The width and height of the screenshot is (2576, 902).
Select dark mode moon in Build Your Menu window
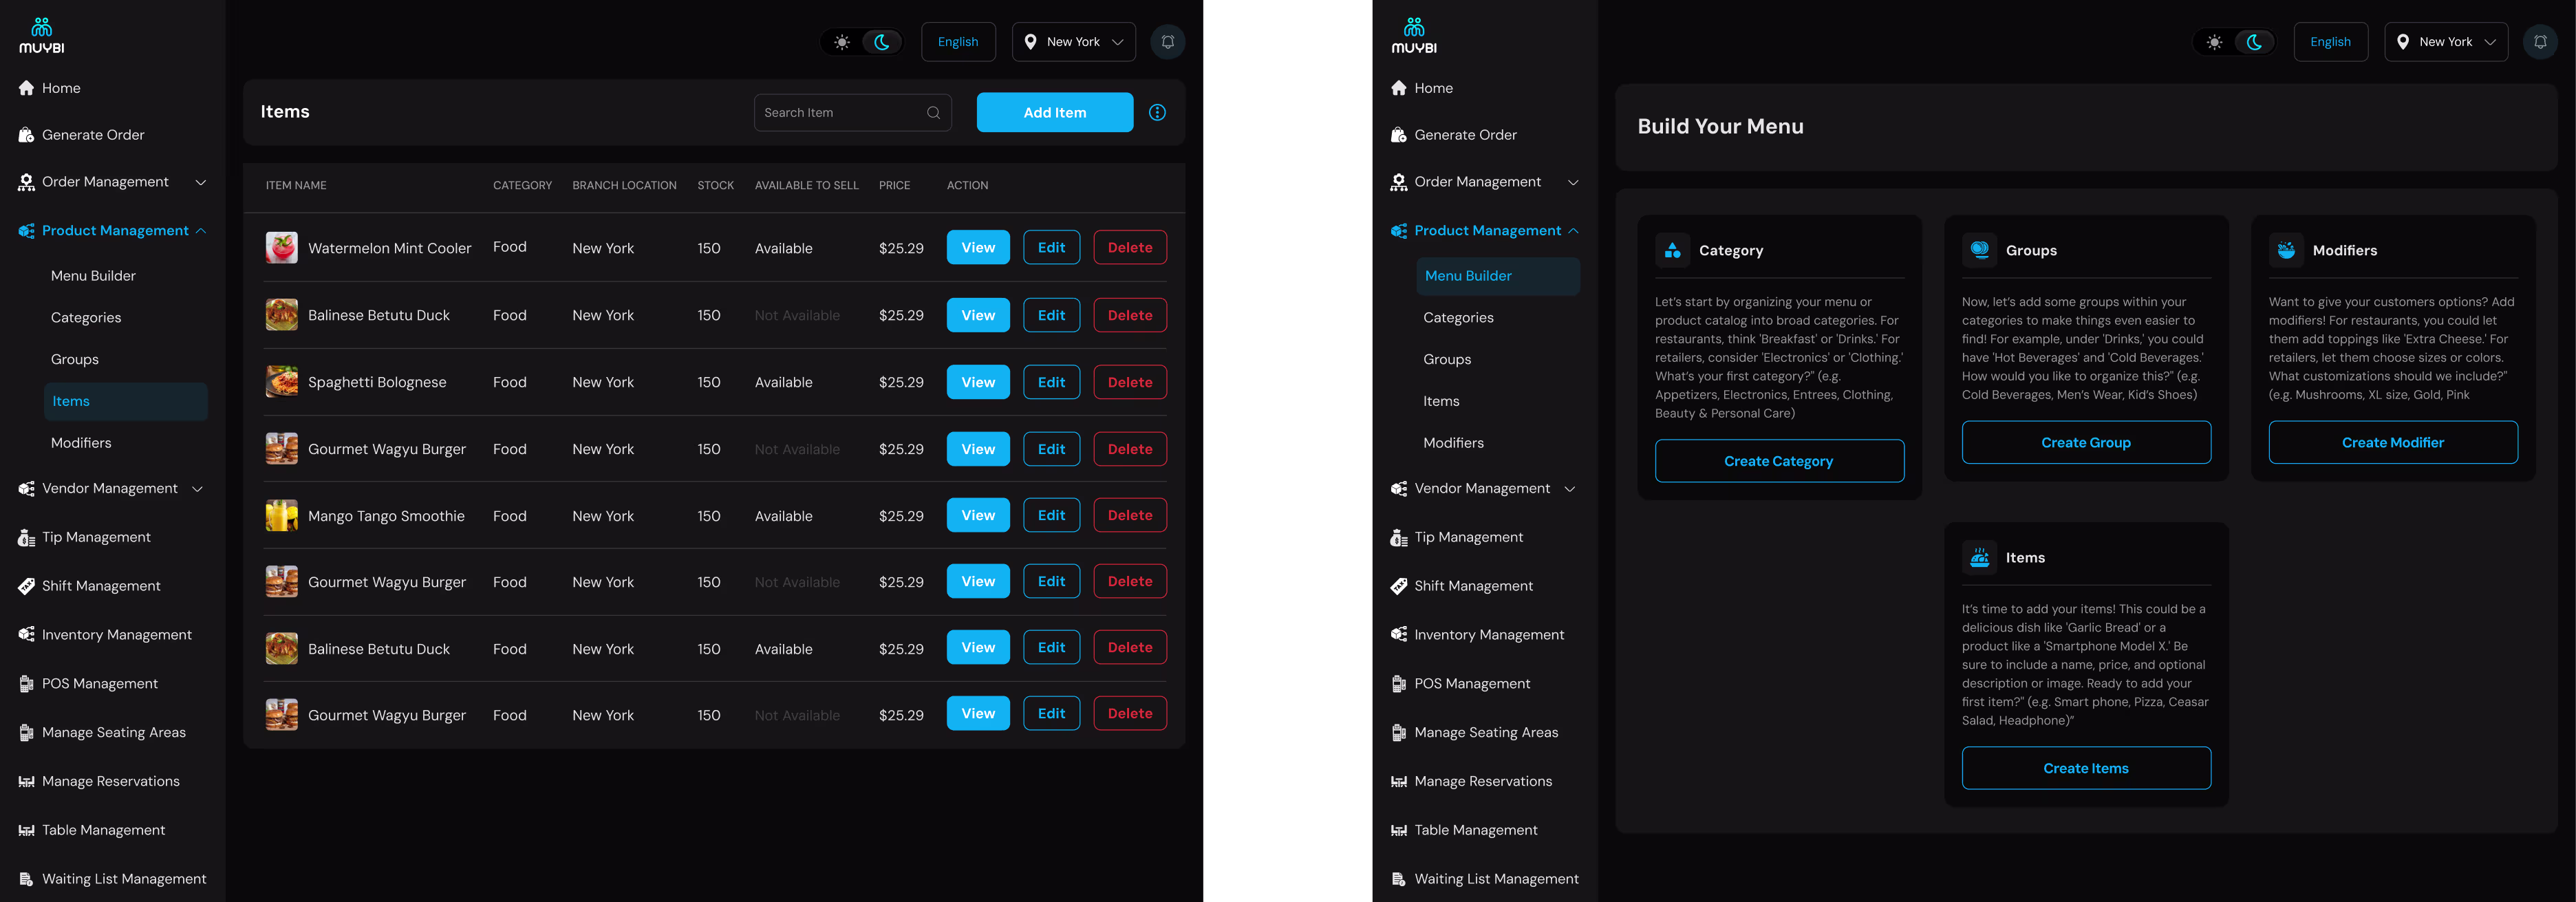[x=2255, y=42]
